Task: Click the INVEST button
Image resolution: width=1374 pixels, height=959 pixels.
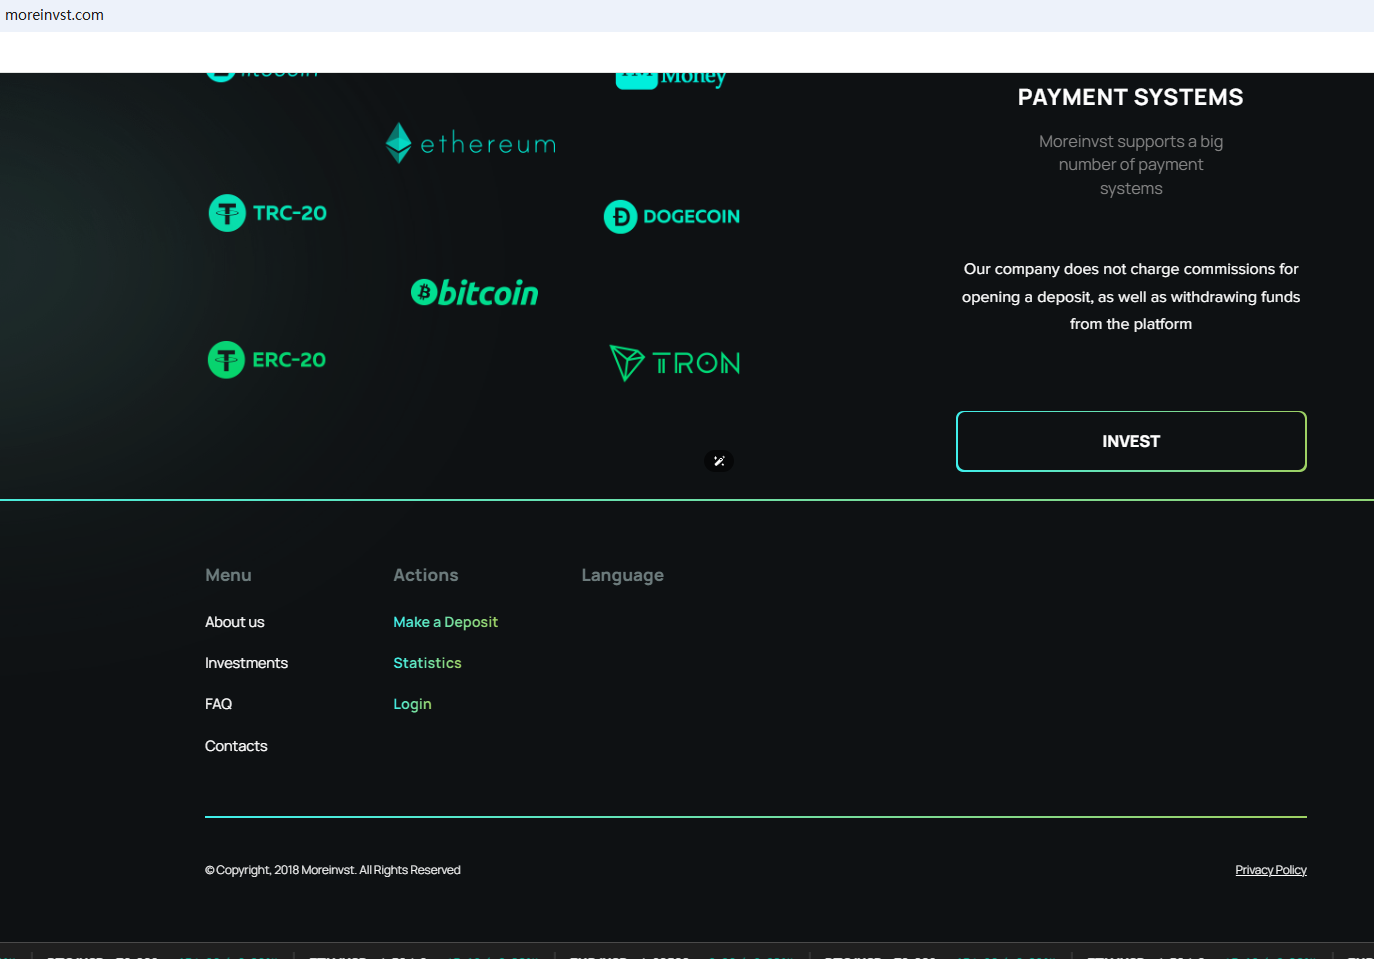Action: (x=1131, y=441)
